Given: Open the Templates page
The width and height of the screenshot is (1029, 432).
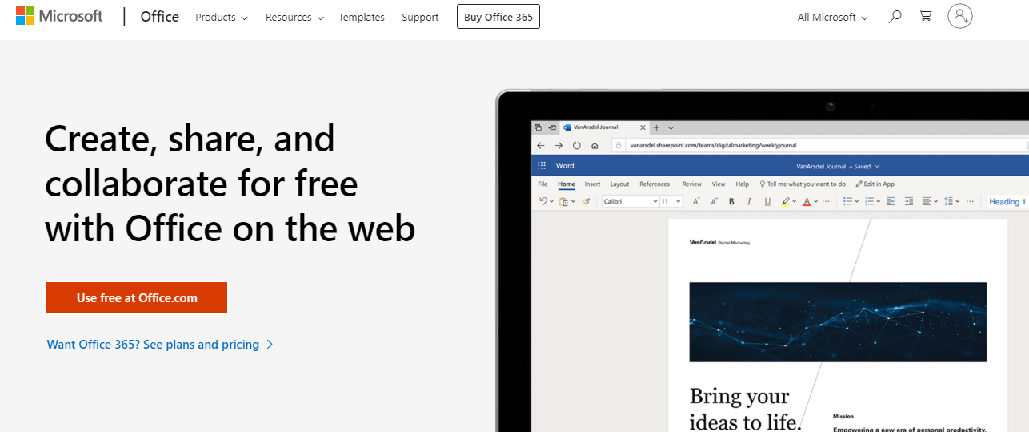Looking at the screenshot, I should tap(362, 18).
